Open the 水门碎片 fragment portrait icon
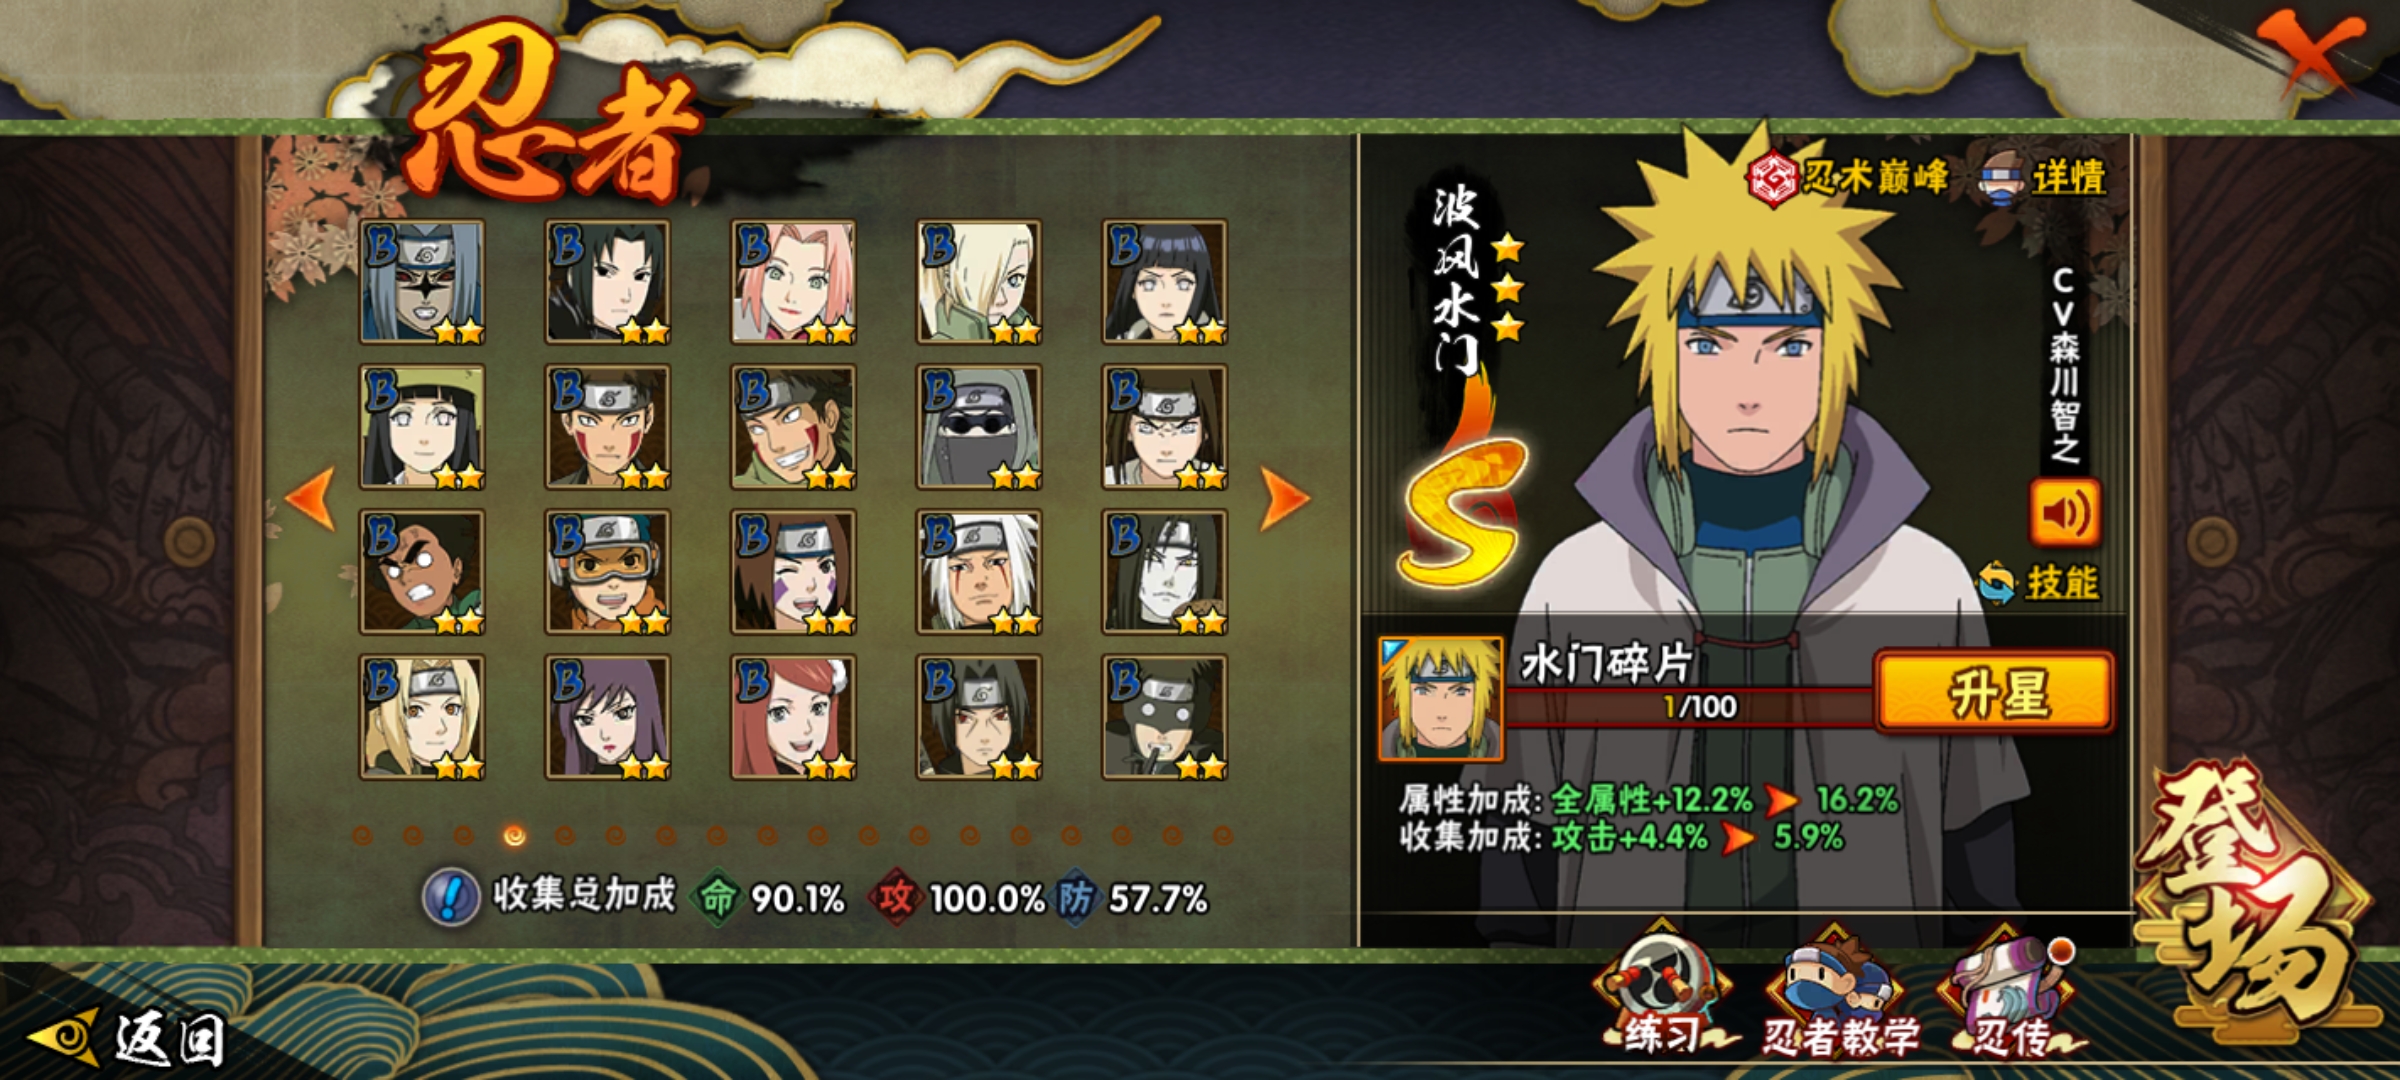Viewport: 2400px width, 1080px height. pyautogui.click(x=1440, y=699)
